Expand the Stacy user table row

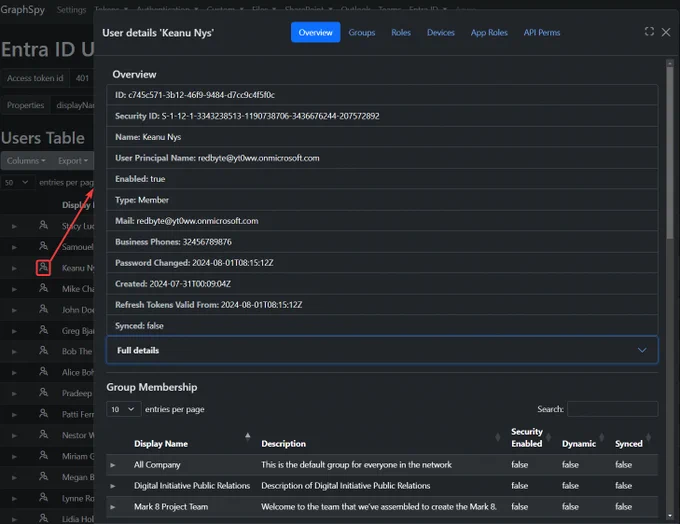click(14, 226)
